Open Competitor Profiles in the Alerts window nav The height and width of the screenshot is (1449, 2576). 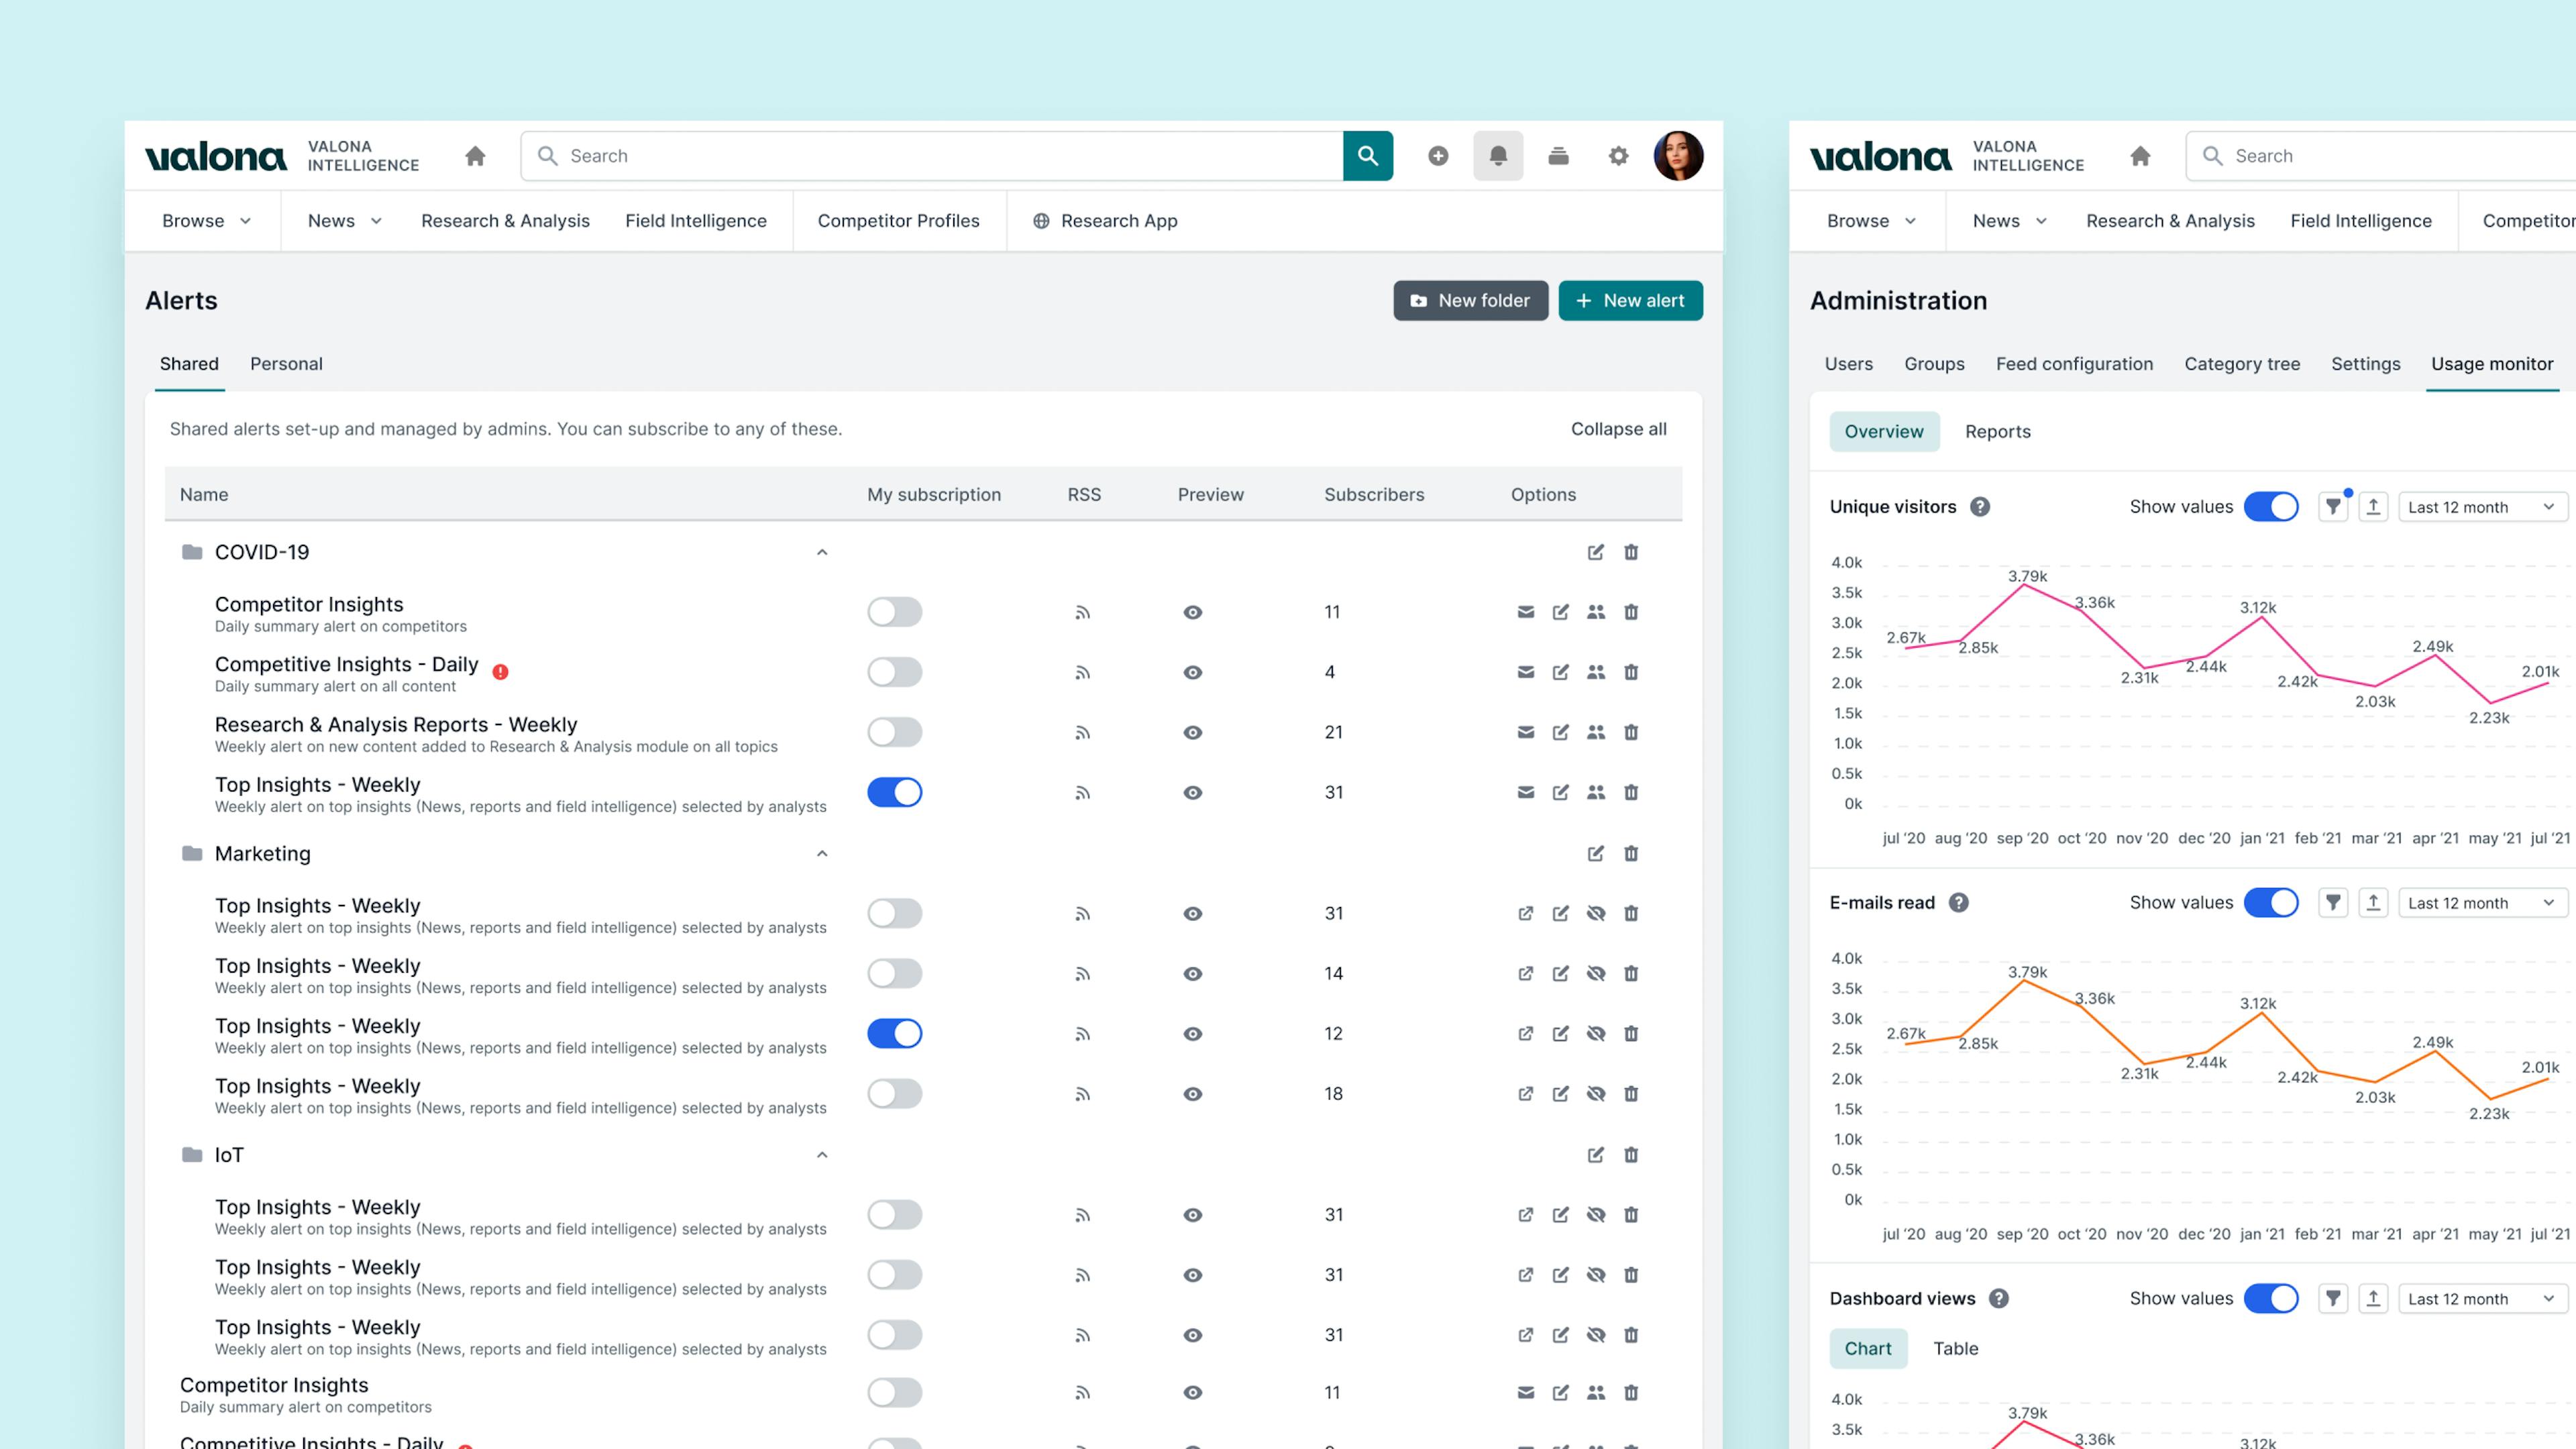(x=898, y=221)
